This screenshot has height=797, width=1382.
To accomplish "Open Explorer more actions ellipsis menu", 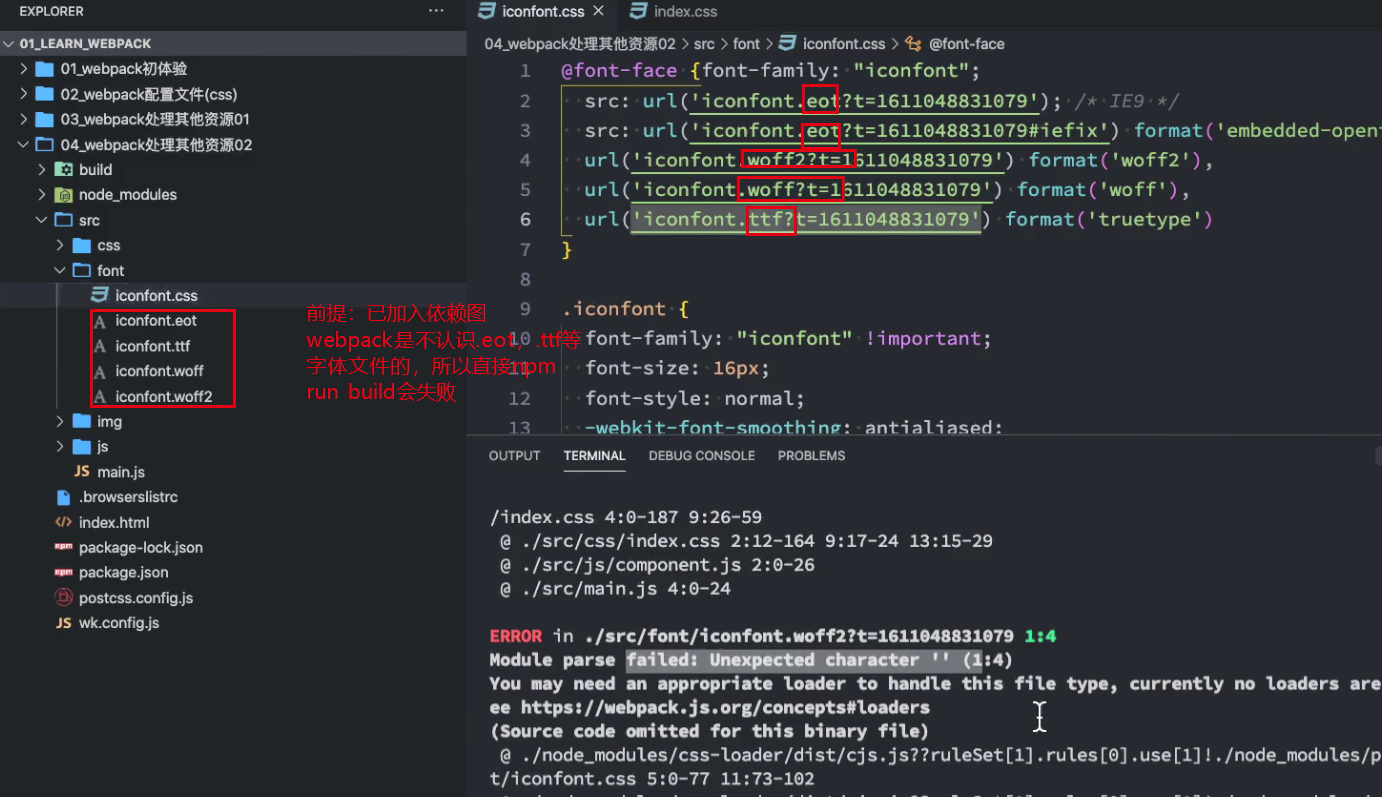I will pyautogui.click(x=436, y=11).
